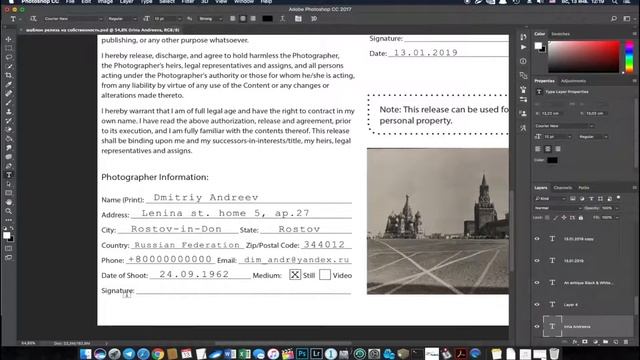The height and width of the screenshot is (360, 640).
Task: Open the Layer menu
Action: (126, 2)
